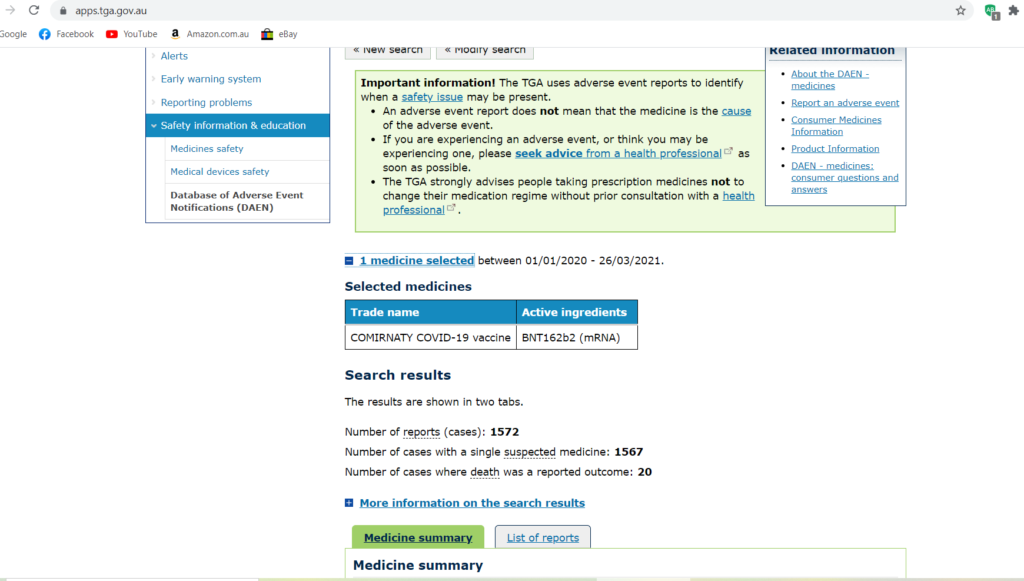The image size is (1024, 581).
Task: Click the 'COMIRNATY COVID-19 vaccine' cell
Action: coord(430,338)
